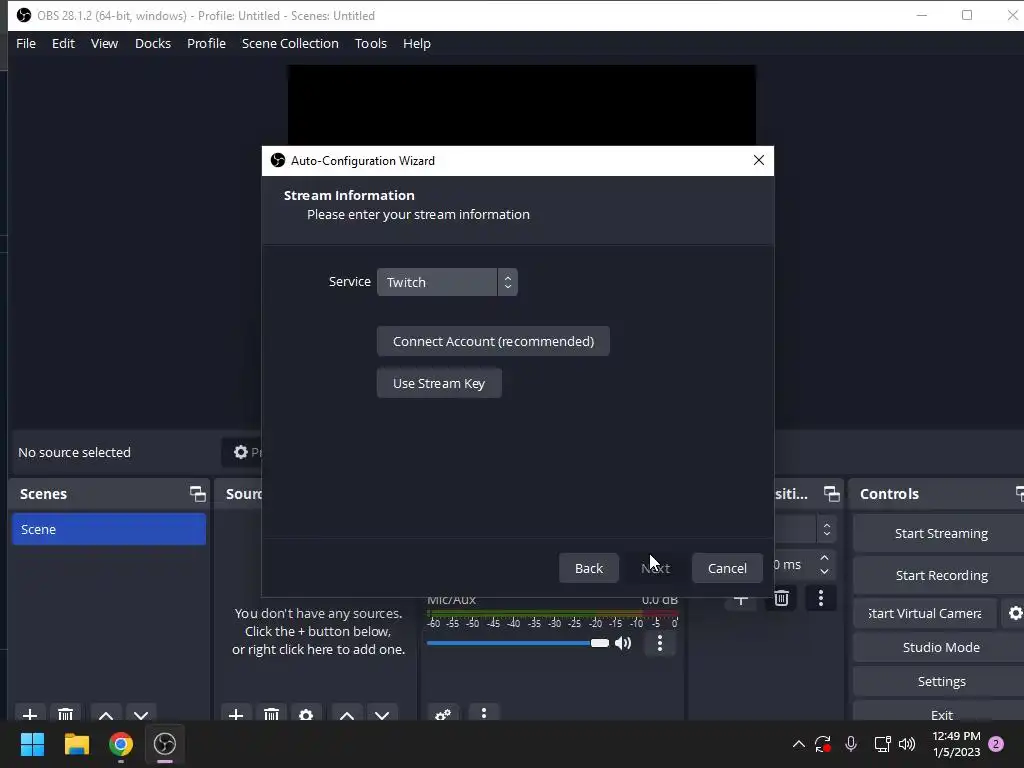Increase the transition duration value
The image size is (1024, 768).
pyautogui.click(x=824, y=558)
